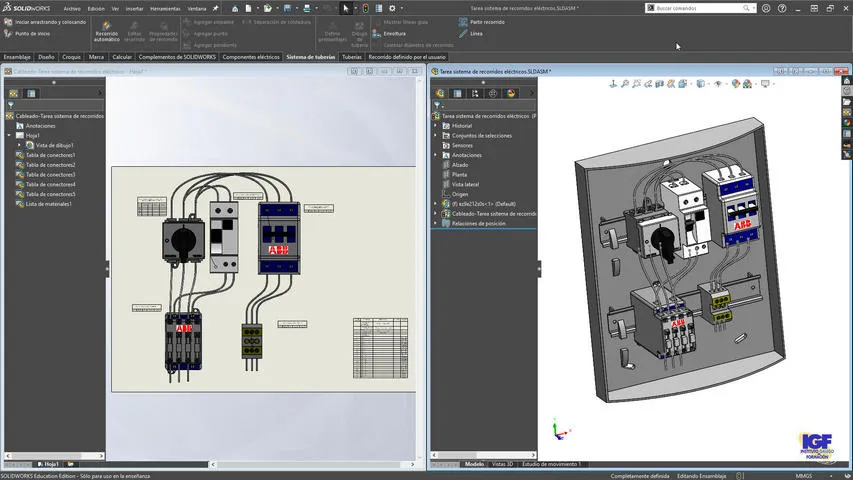Screen dimensions: 853x480
Task: Expand Relaciones de posición node
Action: tap(435, 223)
